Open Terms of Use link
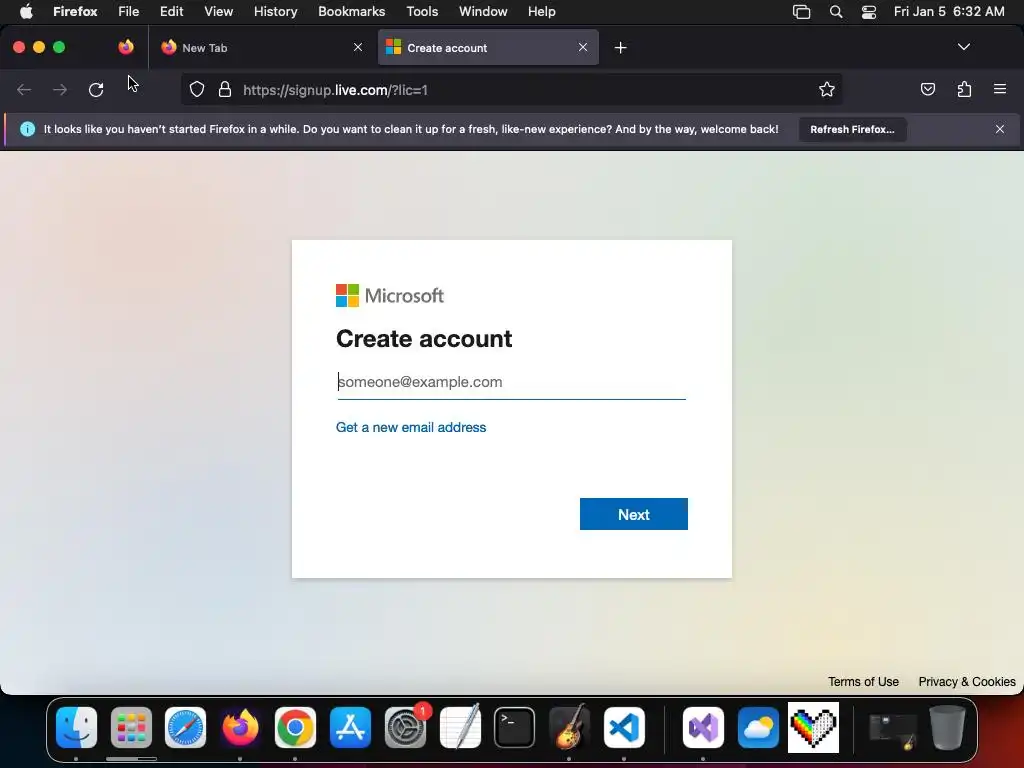 click(x=863, y=682)
